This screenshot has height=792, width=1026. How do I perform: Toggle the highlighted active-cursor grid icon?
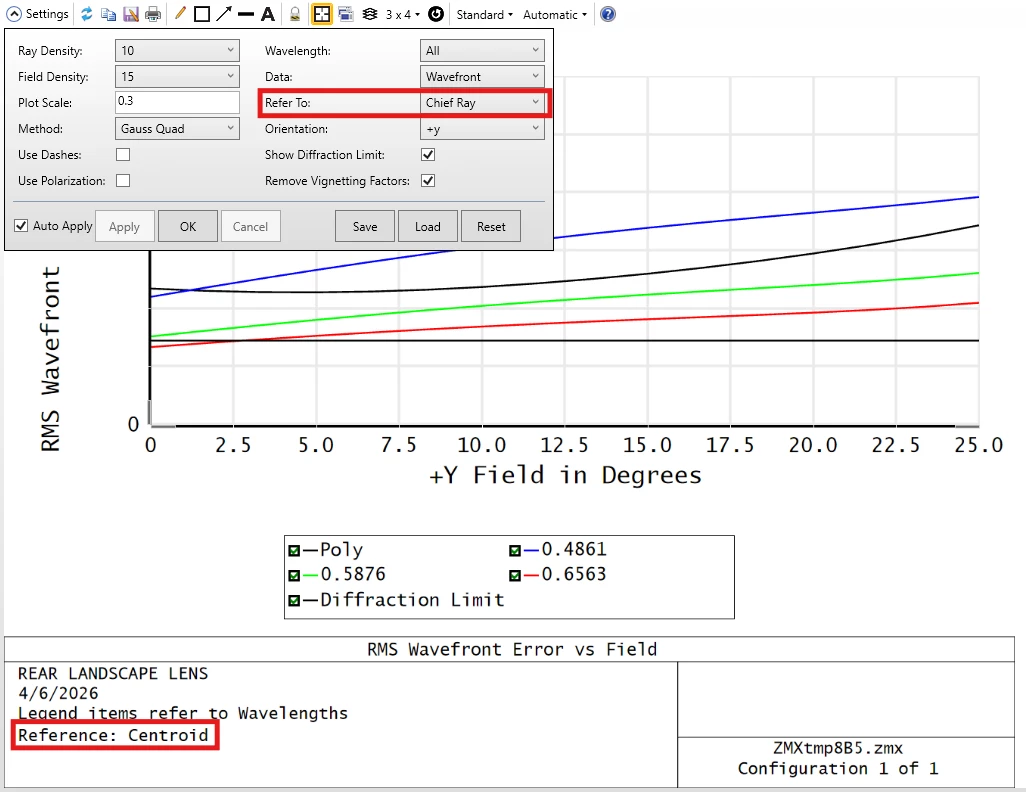click(x=321, y=14)
